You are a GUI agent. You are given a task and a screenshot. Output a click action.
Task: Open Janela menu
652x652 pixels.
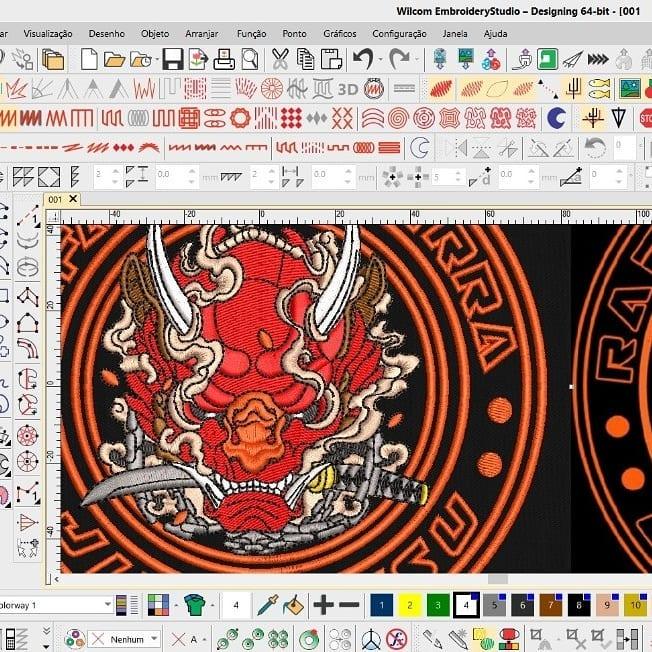point(455,34)
